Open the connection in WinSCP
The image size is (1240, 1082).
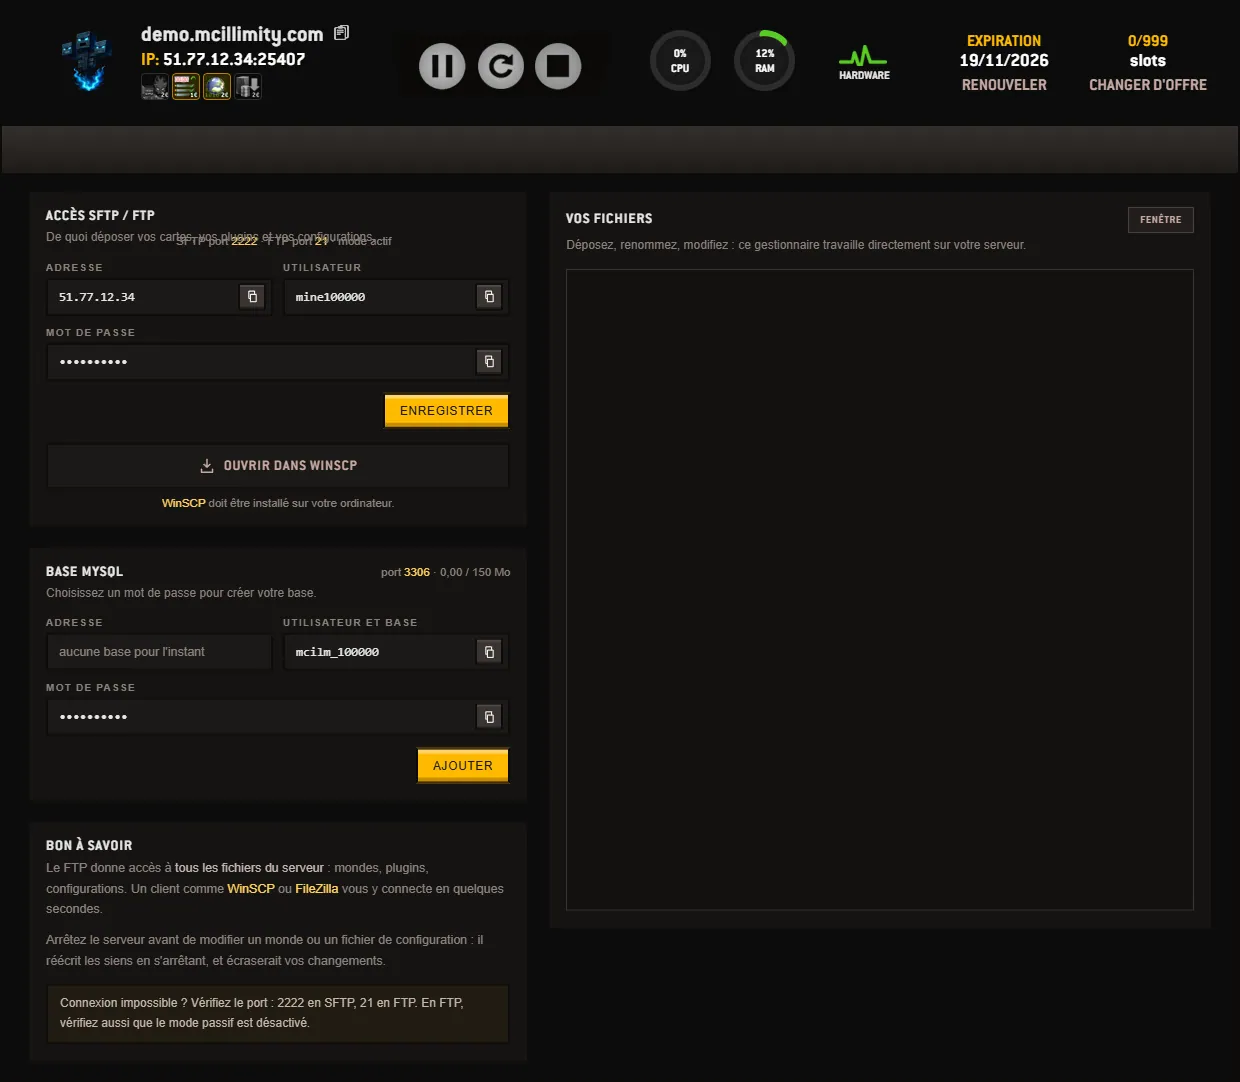(x=278, y=466)
